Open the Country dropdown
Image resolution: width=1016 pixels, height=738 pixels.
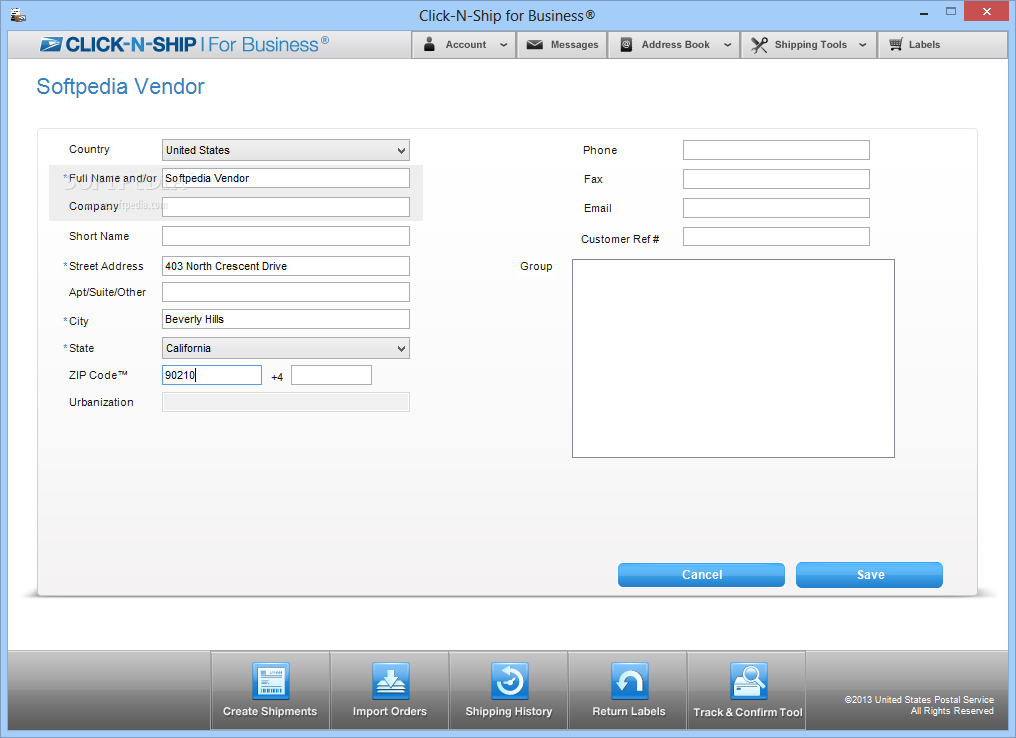click(286, 150)
